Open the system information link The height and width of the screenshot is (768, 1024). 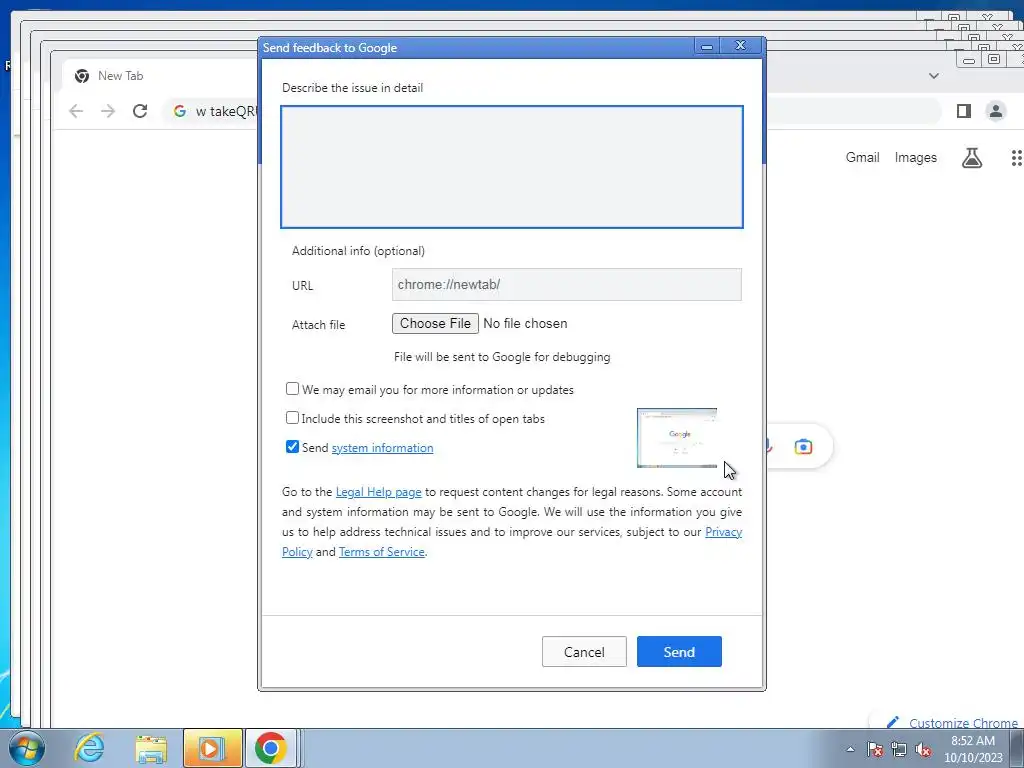(383, 448)
